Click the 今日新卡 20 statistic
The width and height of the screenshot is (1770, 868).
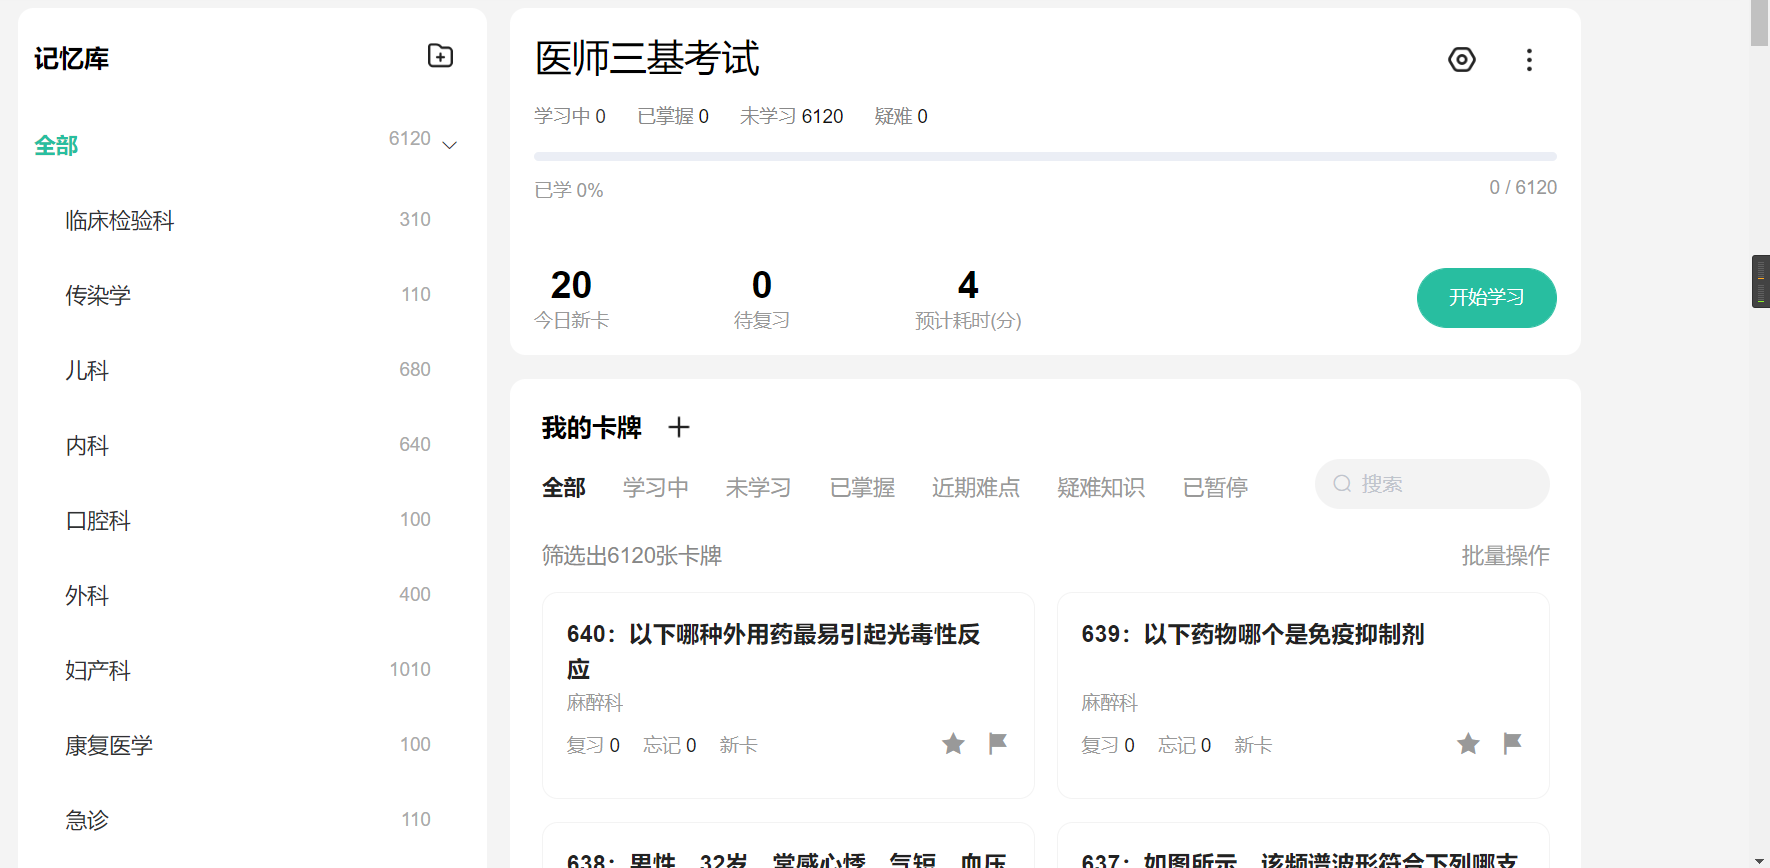[x=571, y=298]
